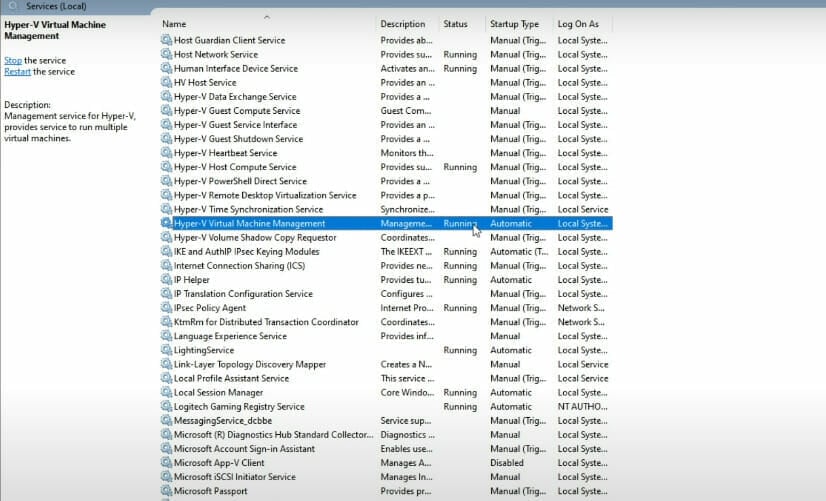
Task: Click the Running status of Host Network Service
Action: coord(460,55)
